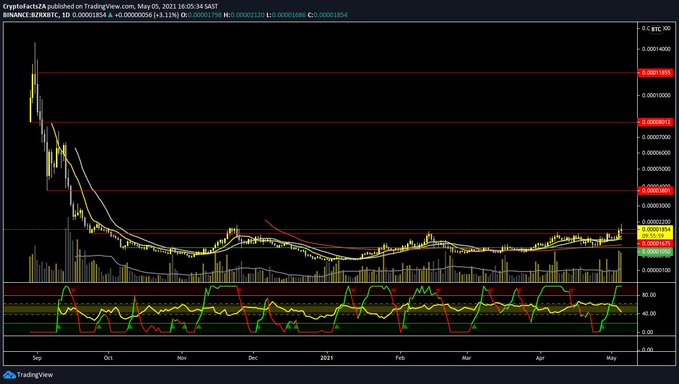Screen dimensions: 679x384
Task: Click the BINANCE:BZRXBTC symbol title
Action: pyautogui.click(x=29, y=15)
